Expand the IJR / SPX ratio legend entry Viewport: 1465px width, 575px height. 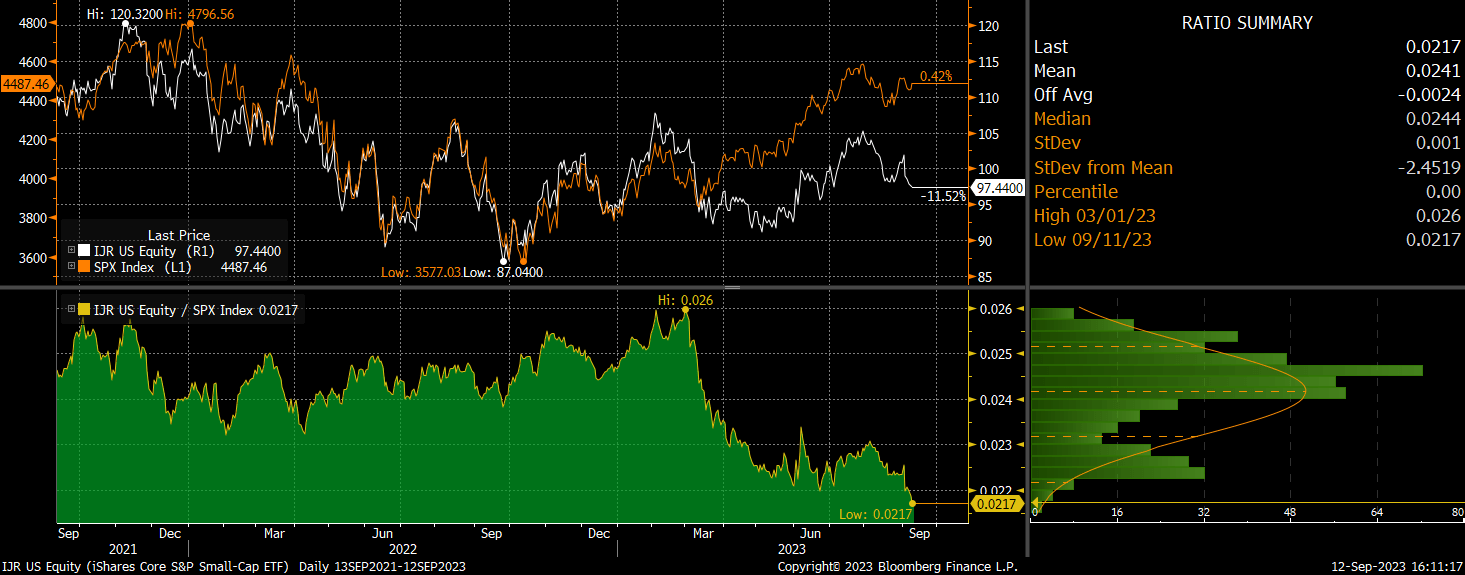[x=70, y=310]
